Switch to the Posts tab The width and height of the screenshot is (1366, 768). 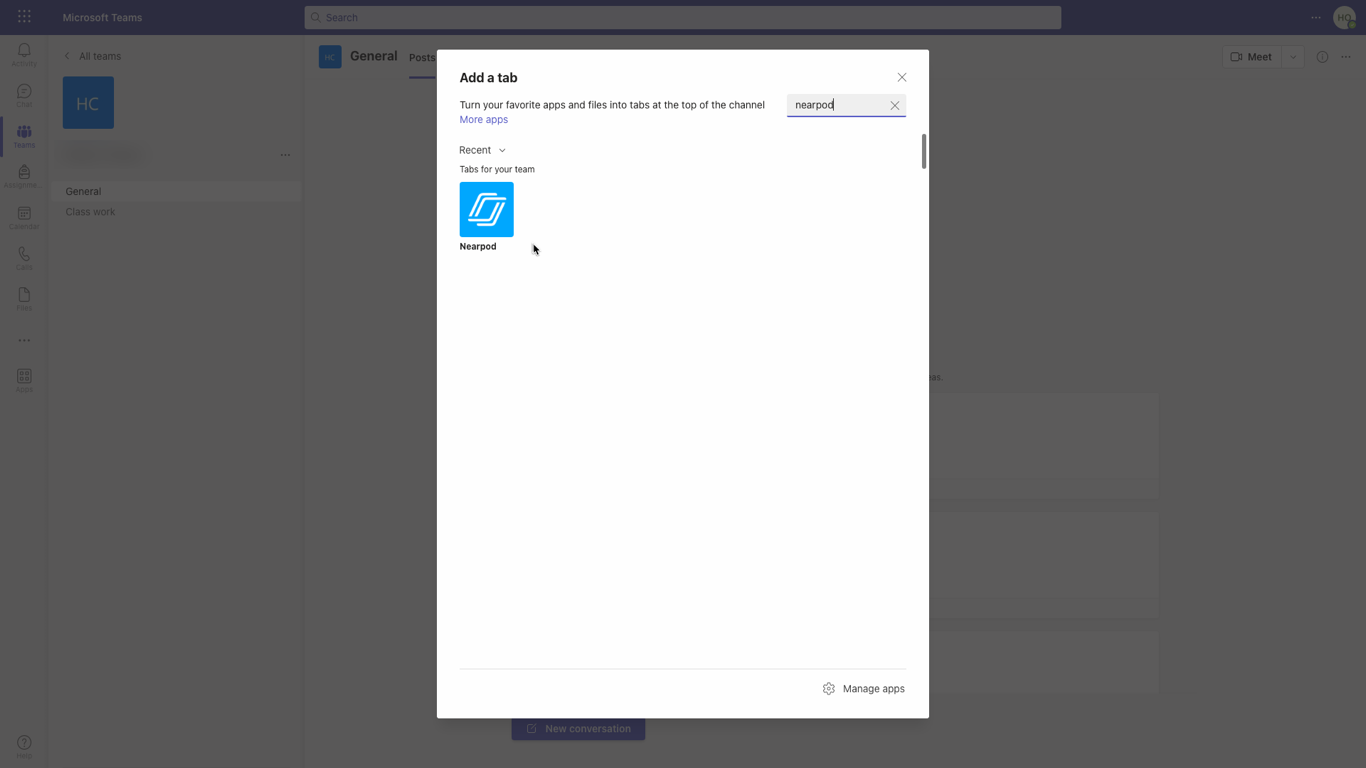pyautogui.click(x=422, y=58)
